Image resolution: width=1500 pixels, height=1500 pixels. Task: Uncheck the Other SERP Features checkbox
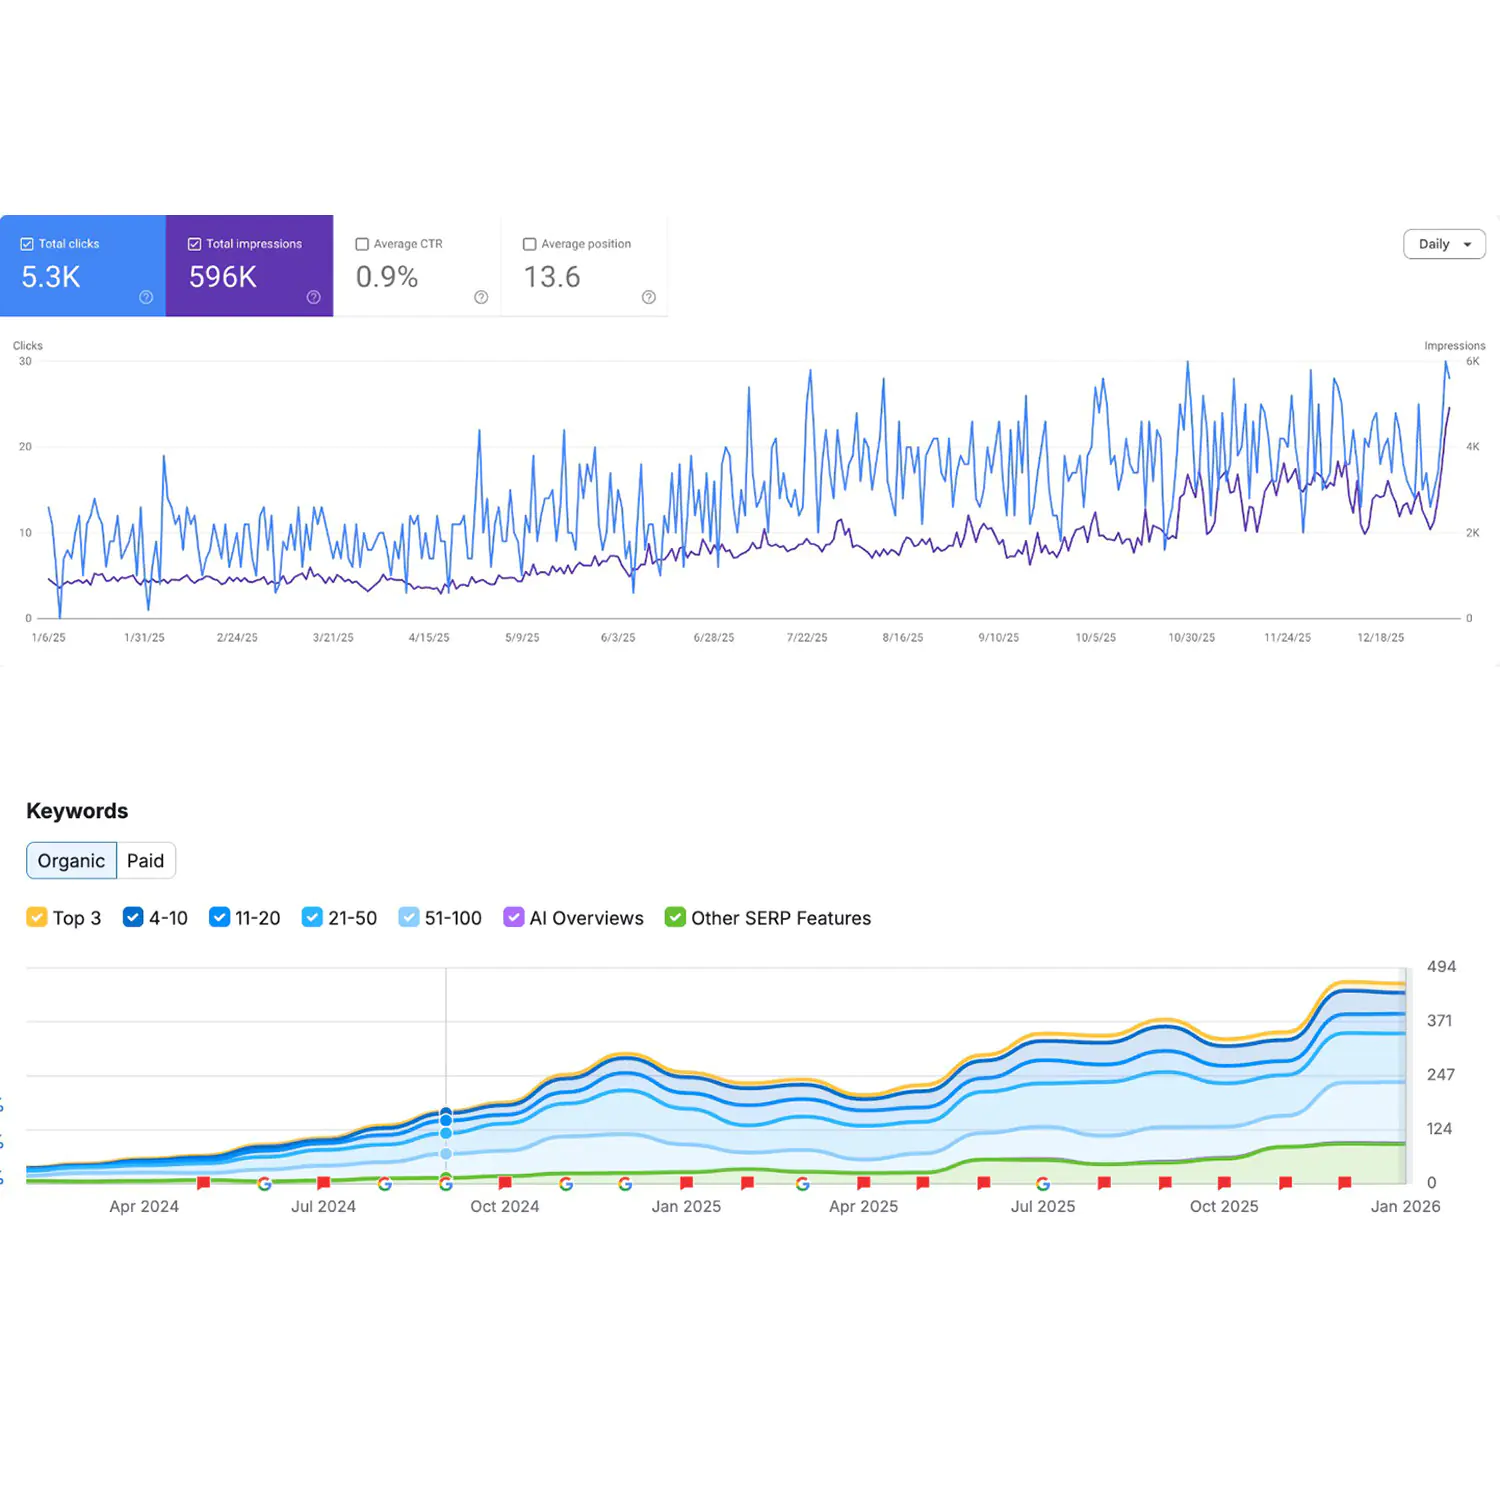pos(675,917)
